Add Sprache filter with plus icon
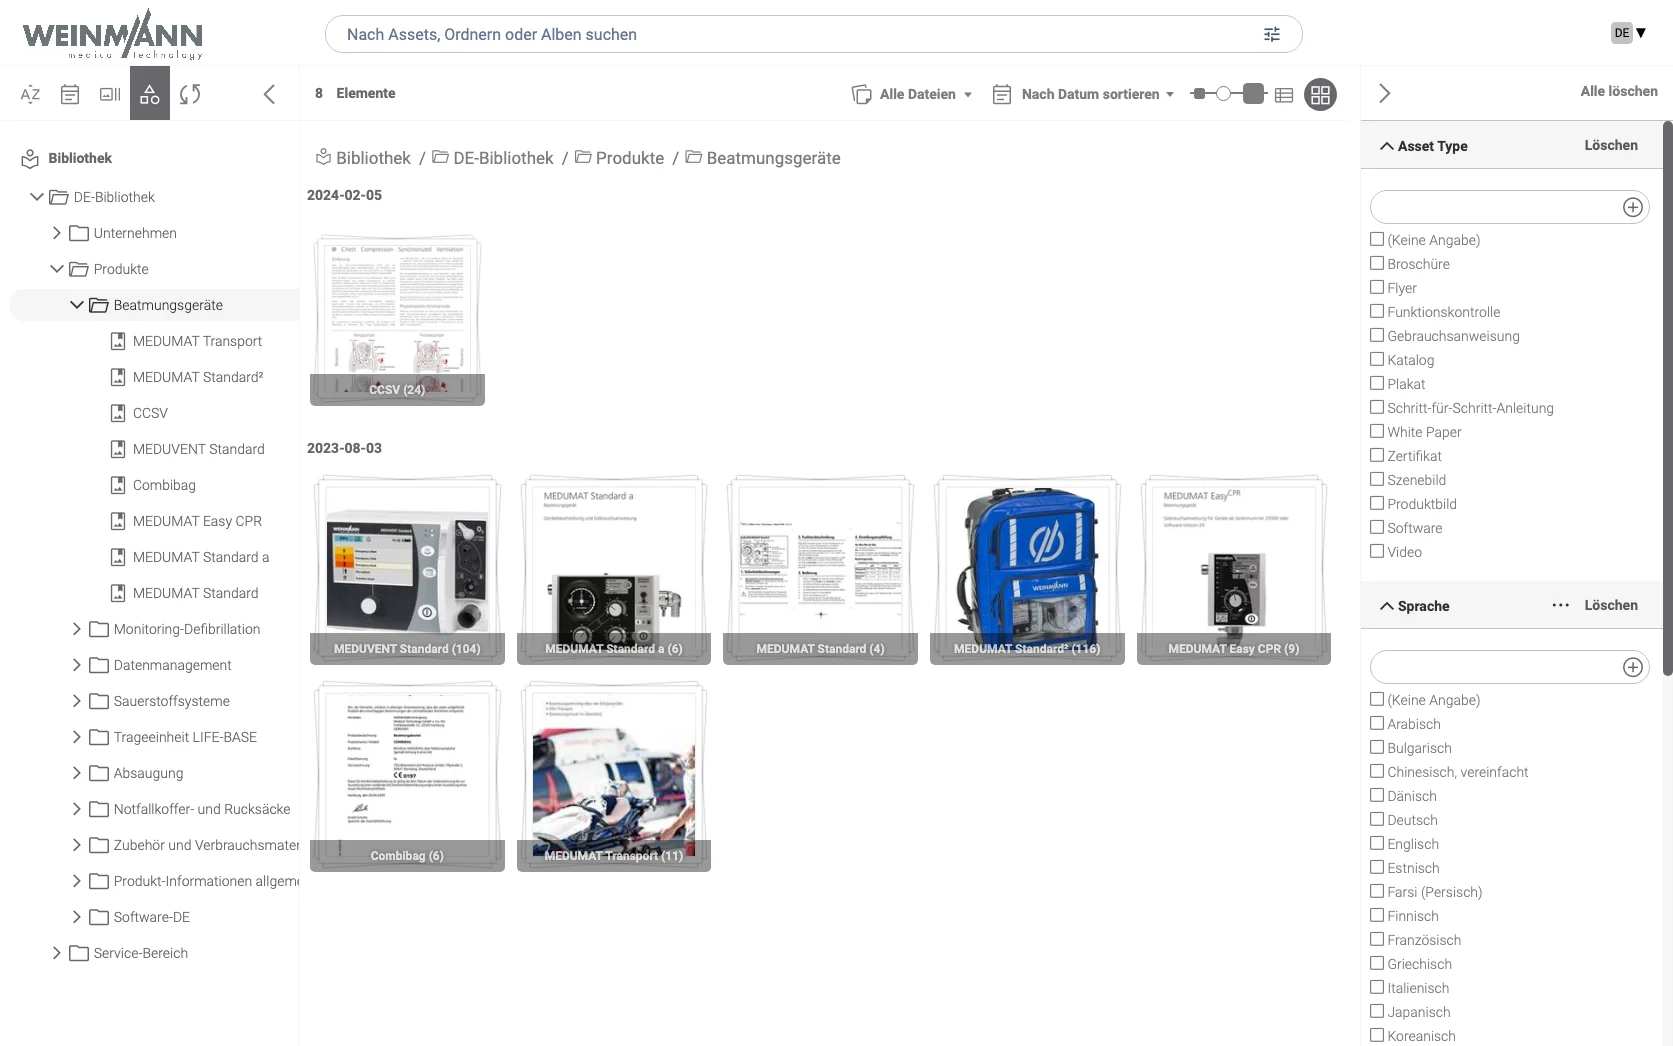 pyautogui.click(x=1633, y=667)
